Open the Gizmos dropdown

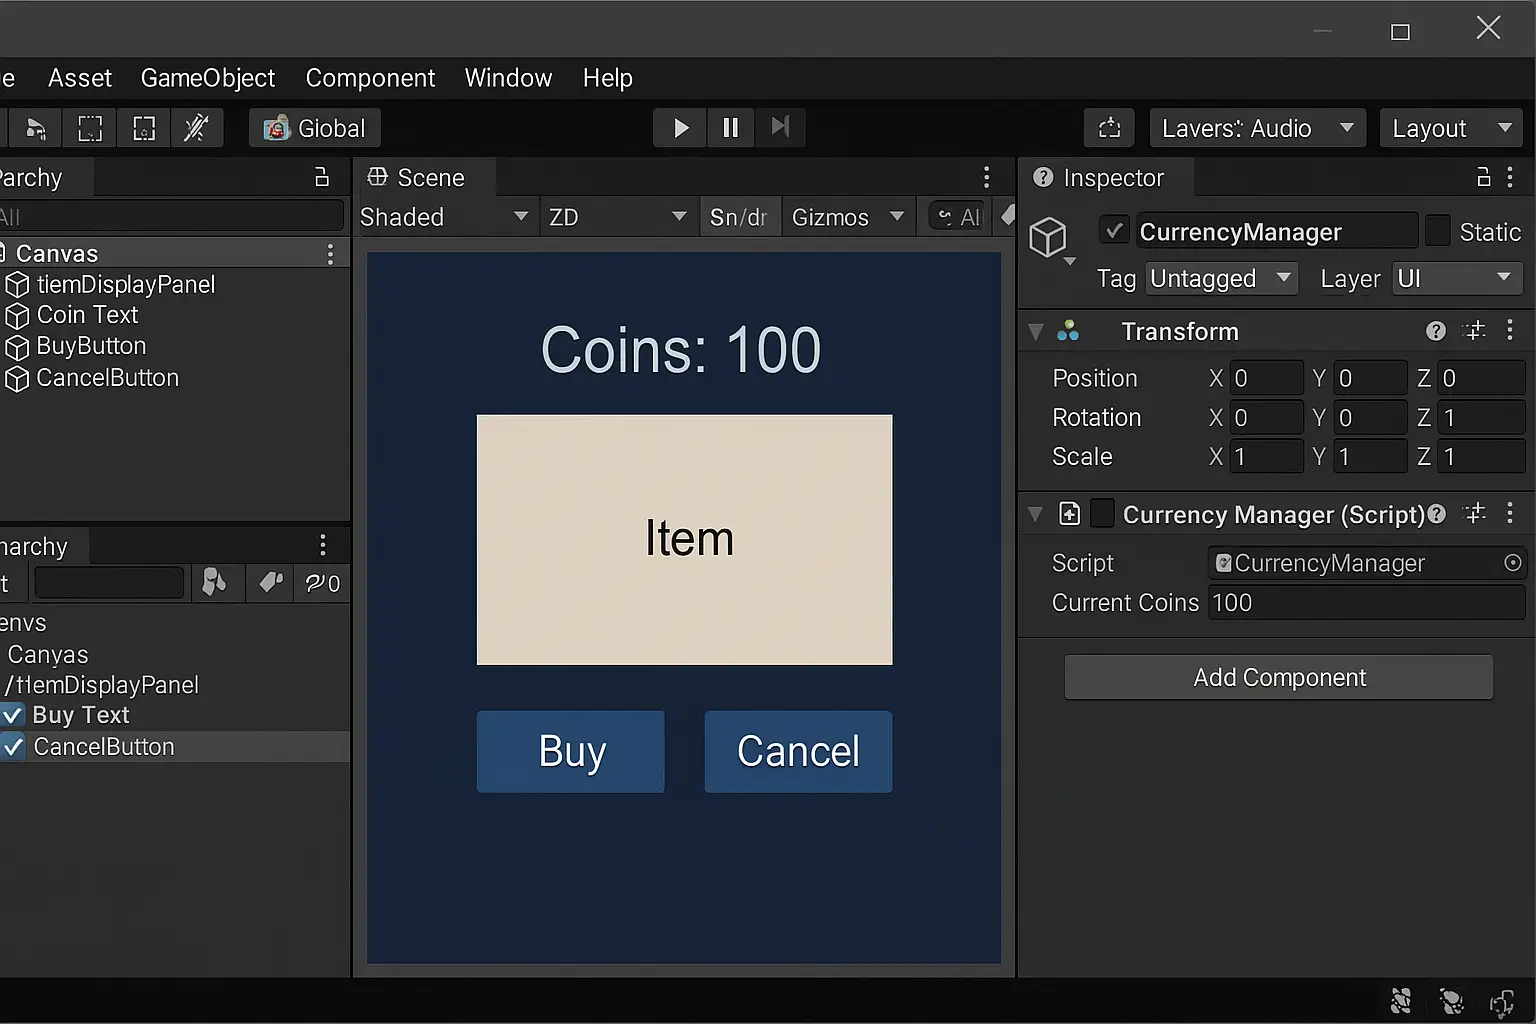(848, 217)
